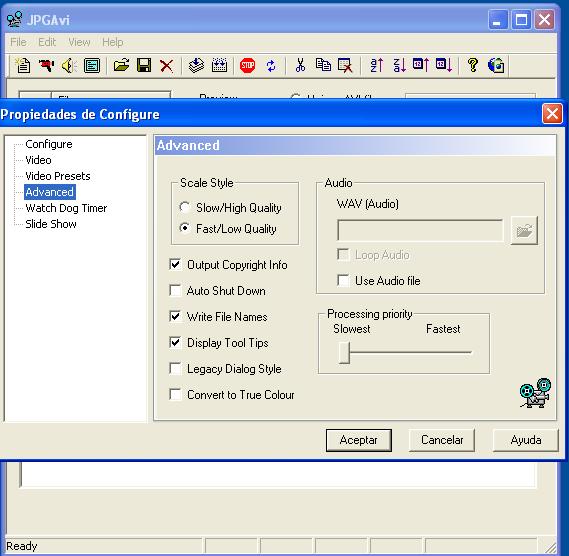The height and width of the screenshot is (556, 569).
Task: Click the yellow question mark help icon
Action: (473, 66)
